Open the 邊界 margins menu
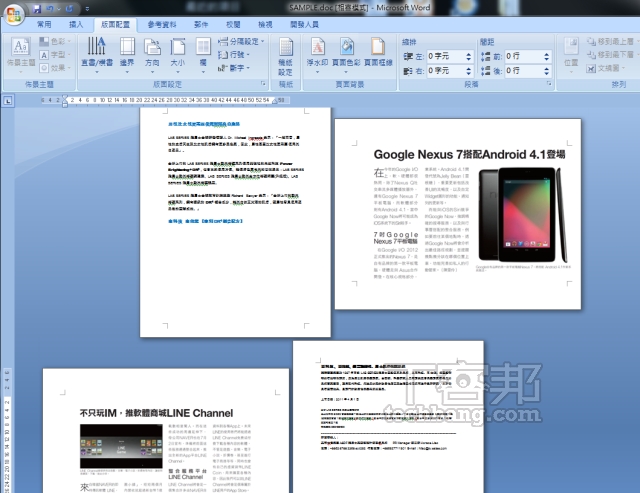The width and height of the screenshot is (640, 493). pos(127,55)
